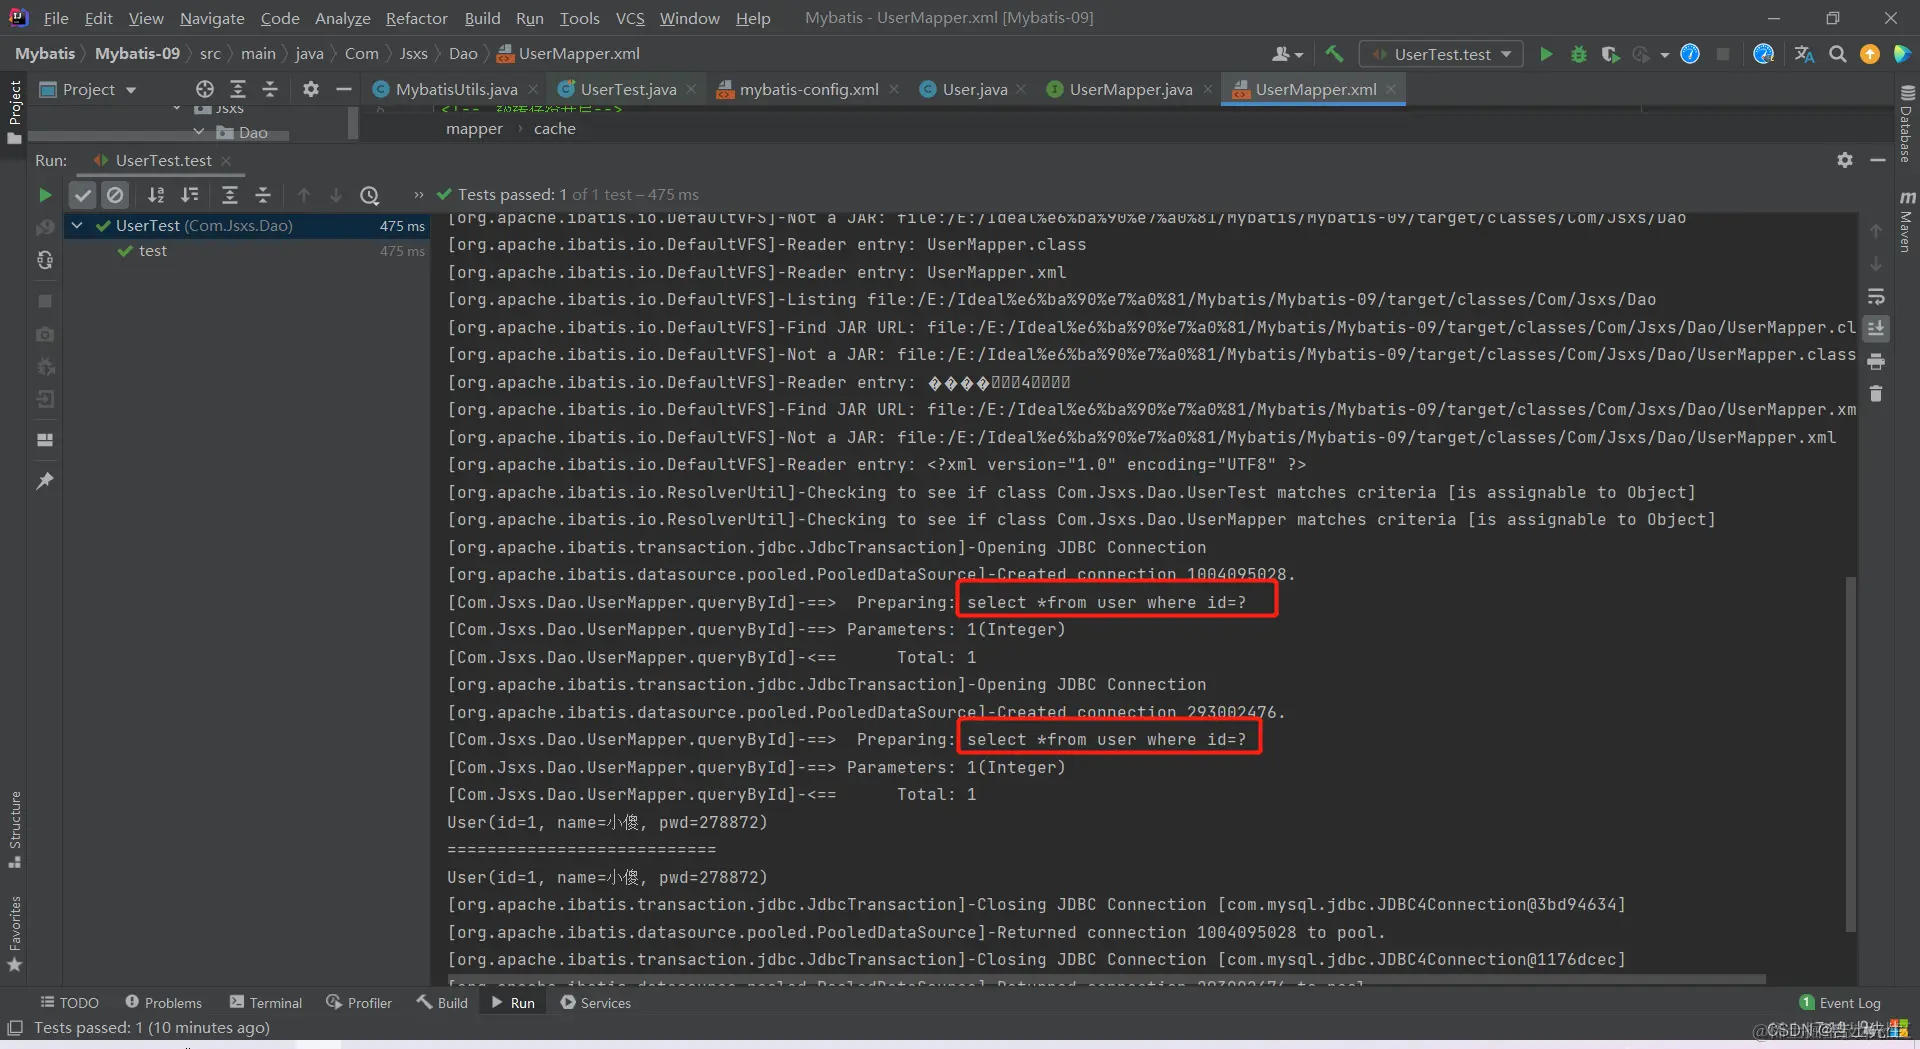
Task: Click the restore layout icon in the Run sidebar
Action: click(45, 440)
